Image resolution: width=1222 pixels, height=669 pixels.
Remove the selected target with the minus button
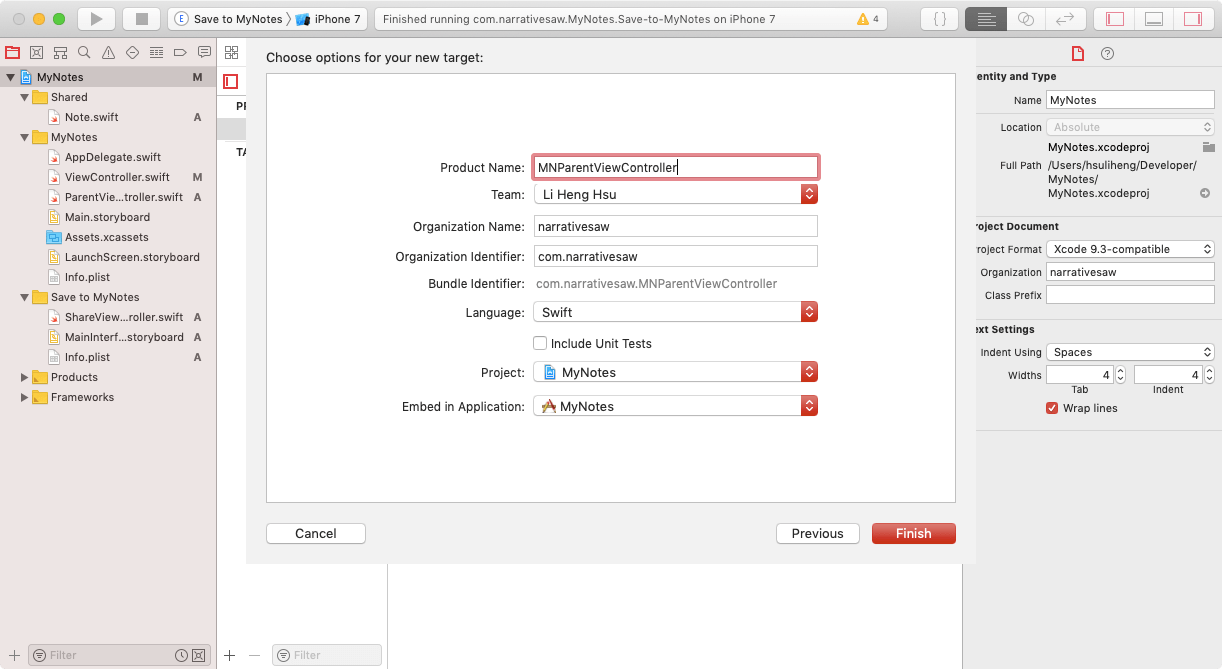coord(254,655)
